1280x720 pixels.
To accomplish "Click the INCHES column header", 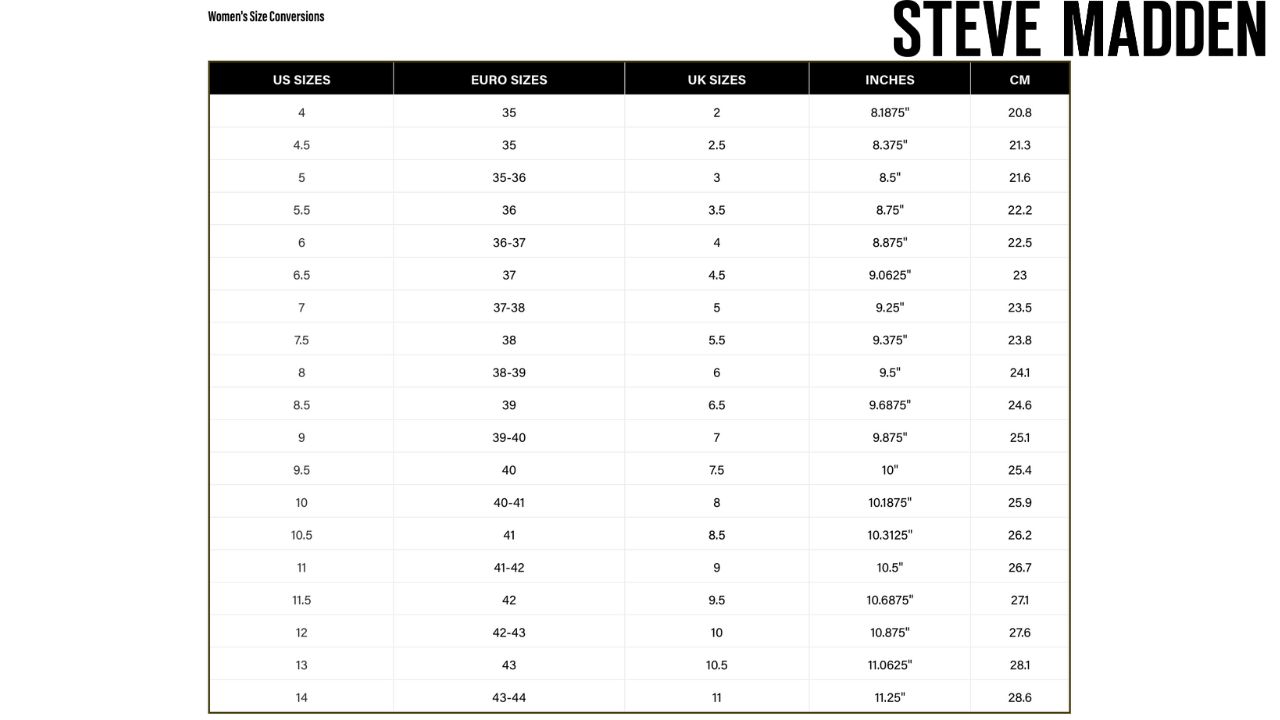I will pyautogui.click(x=890, y=79).
